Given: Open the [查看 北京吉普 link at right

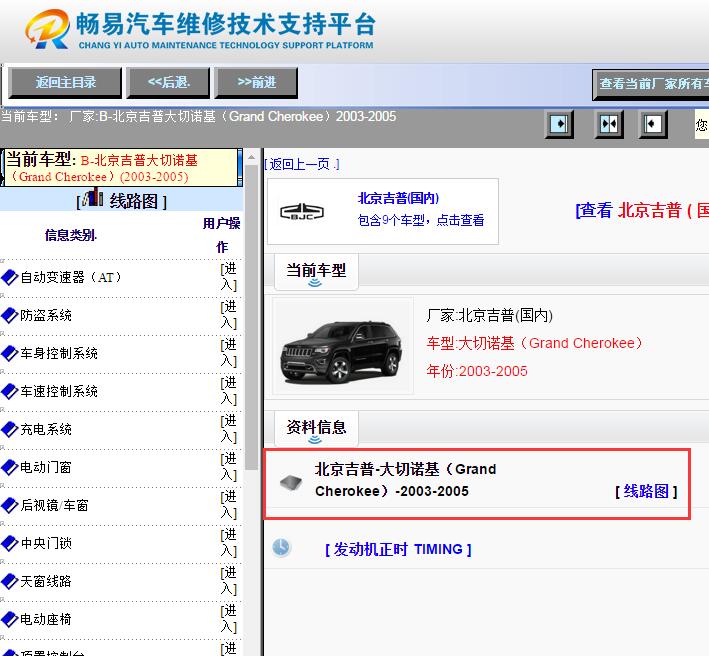Looking at the screenshot, I should point(642,210).
